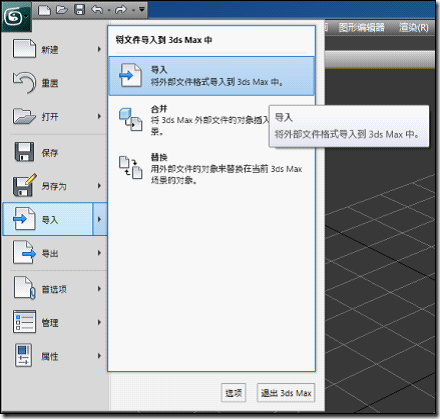Click the 3ds Max application logo button
440x419 pixels.
tap(16, 17)
